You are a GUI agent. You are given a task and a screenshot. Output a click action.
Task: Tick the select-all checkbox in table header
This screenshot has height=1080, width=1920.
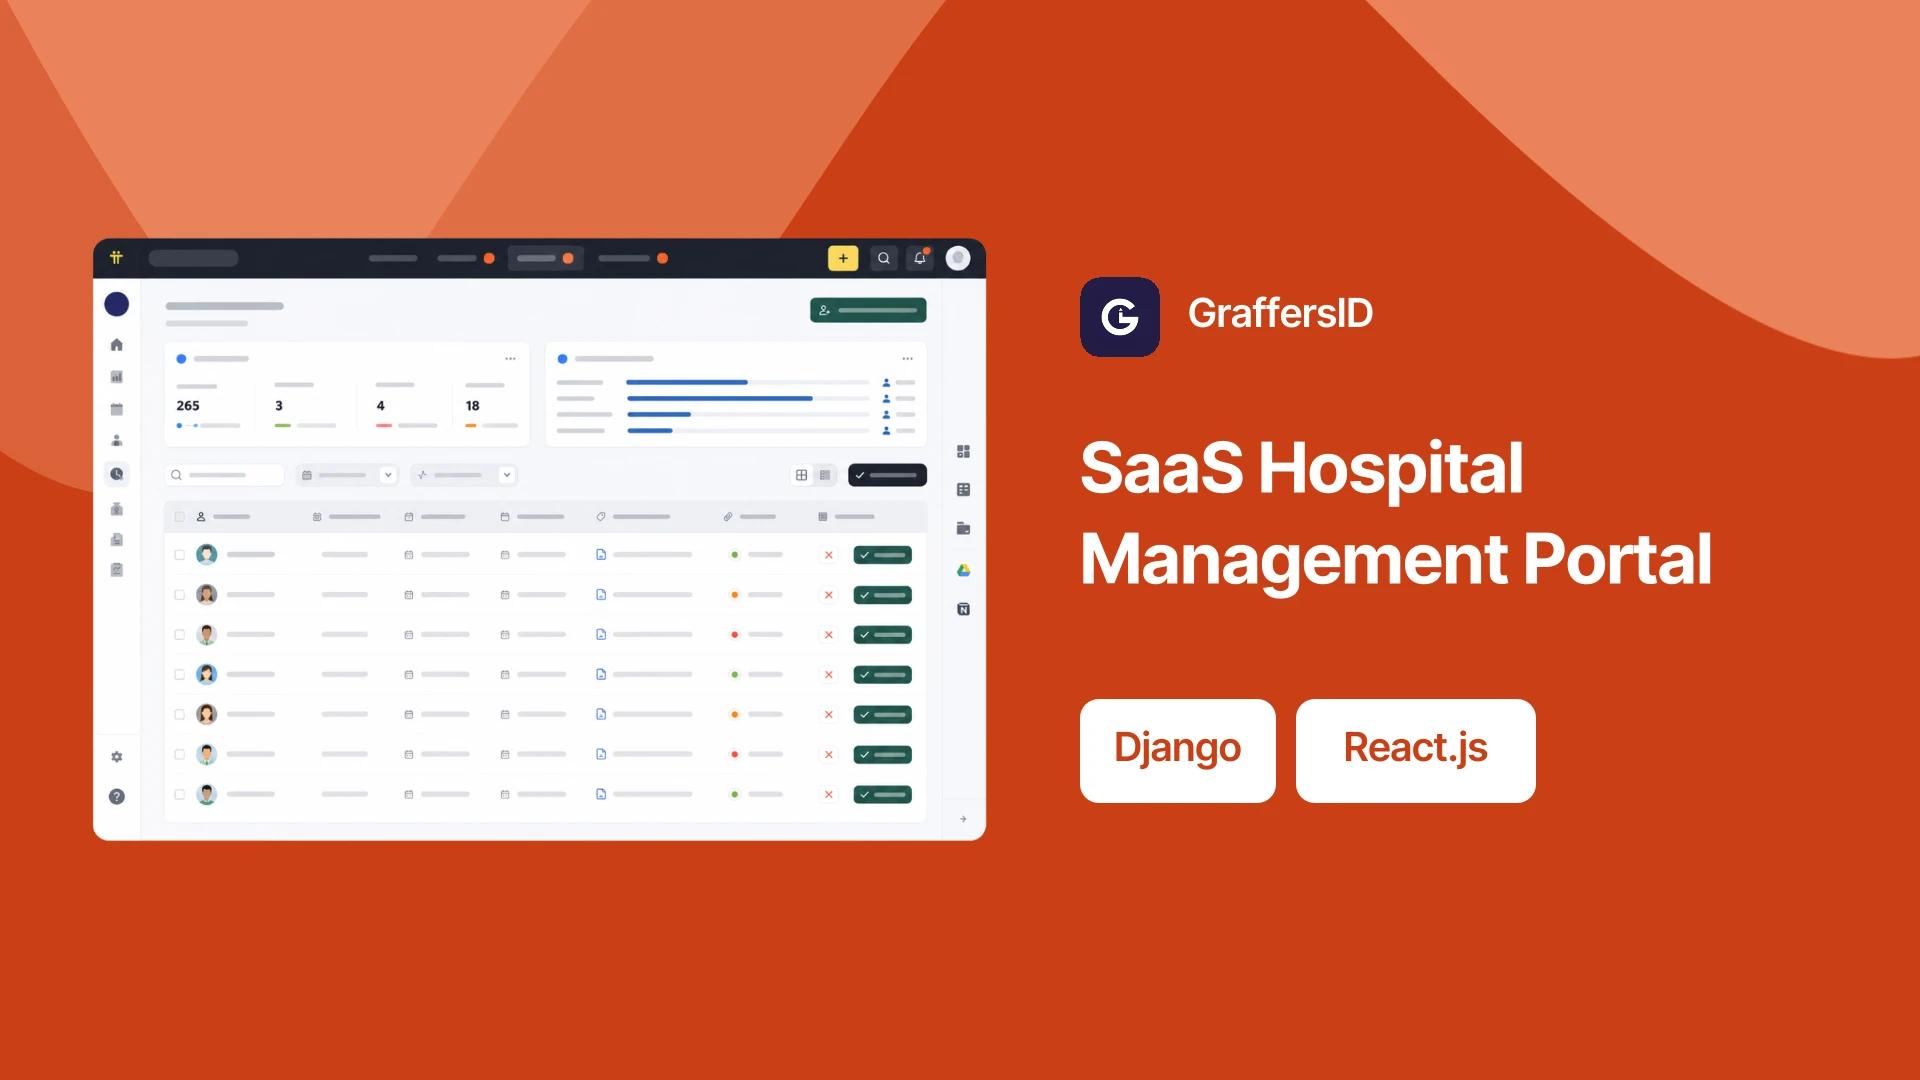[x=180, y=517]
